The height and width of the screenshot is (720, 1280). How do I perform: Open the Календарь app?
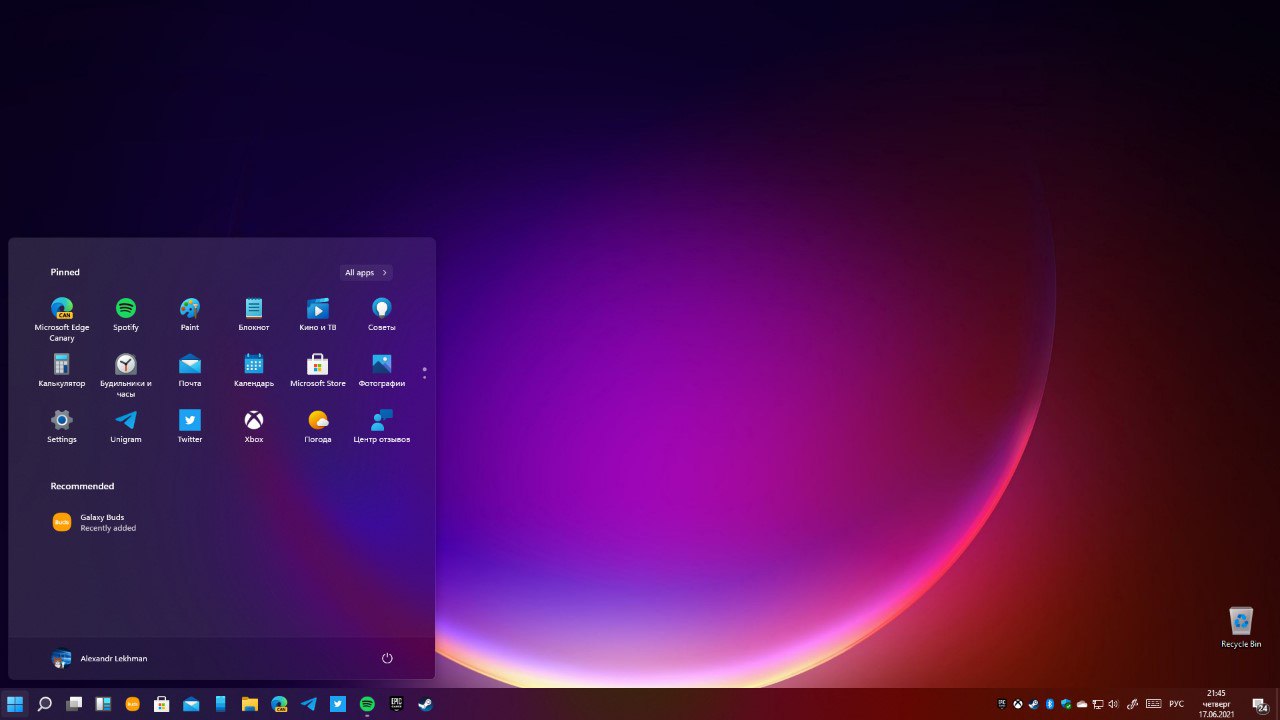[254, 370]
